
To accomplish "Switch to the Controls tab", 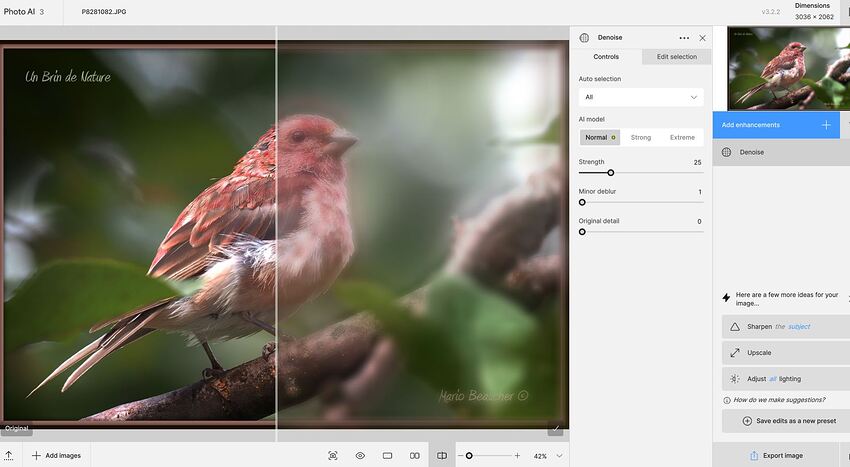I will click(x=606, y=57).
